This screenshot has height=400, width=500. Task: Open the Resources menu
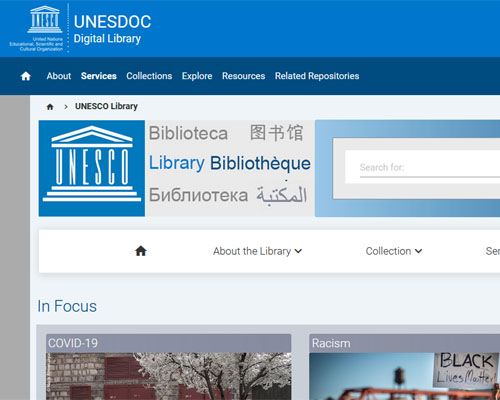(244, 76)
